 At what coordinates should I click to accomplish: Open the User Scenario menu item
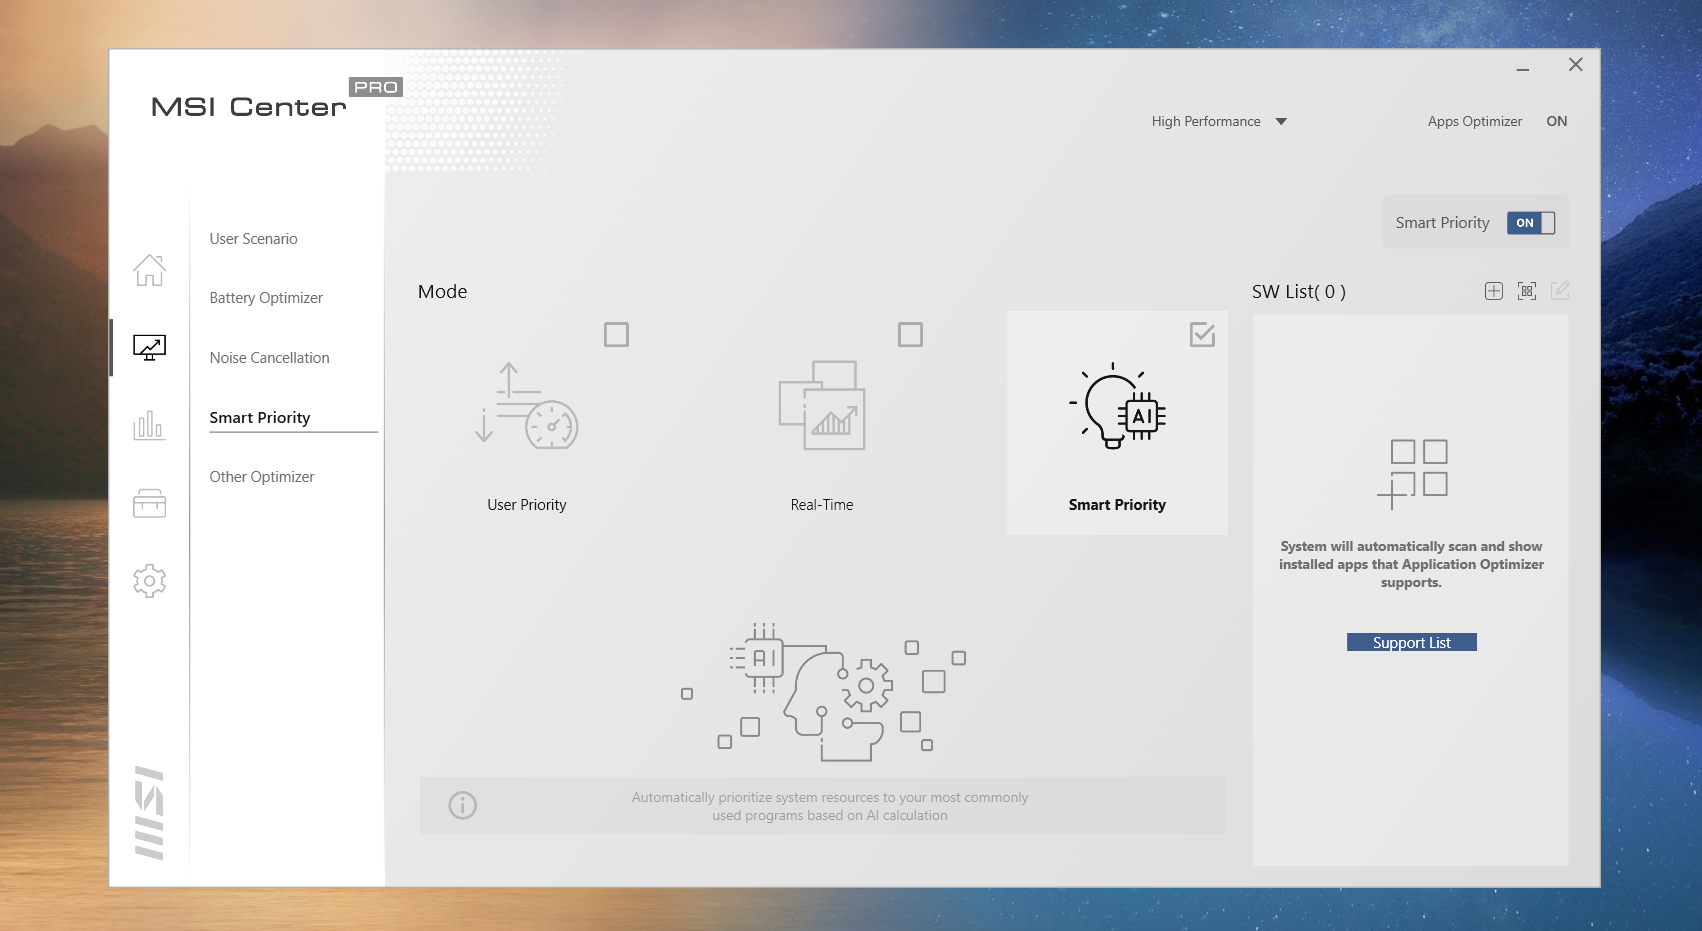click(254, 239)
